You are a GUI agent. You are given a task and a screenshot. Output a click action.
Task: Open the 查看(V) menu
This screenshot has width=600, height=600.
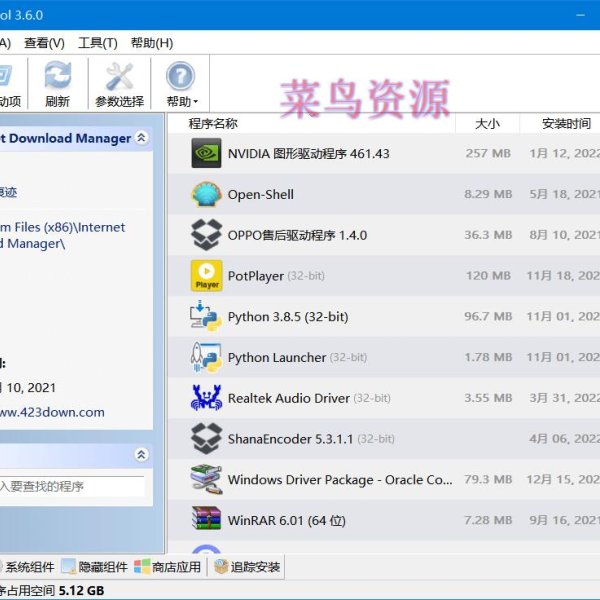[44, 43]
